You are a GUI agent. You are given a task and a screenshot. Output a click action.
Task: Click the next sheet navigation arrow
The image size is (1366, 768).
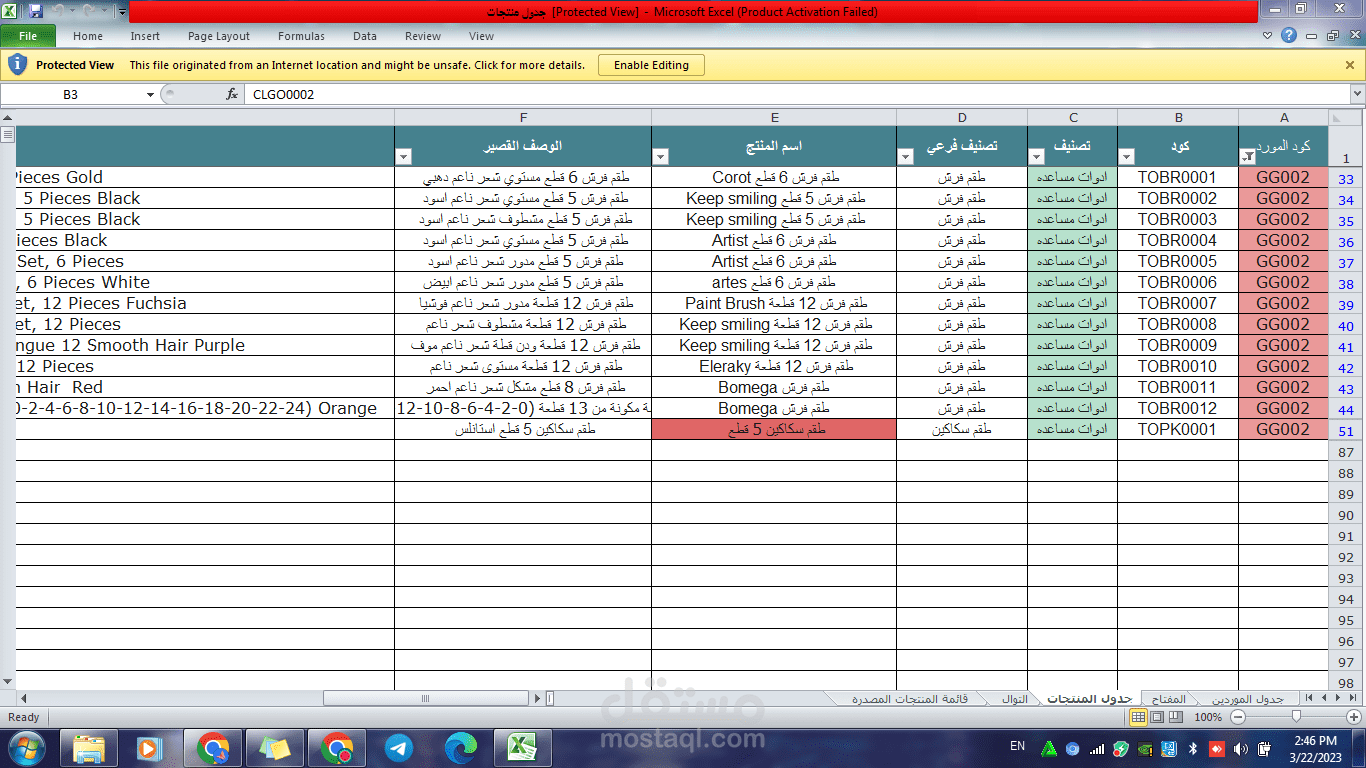[1337, 698]
